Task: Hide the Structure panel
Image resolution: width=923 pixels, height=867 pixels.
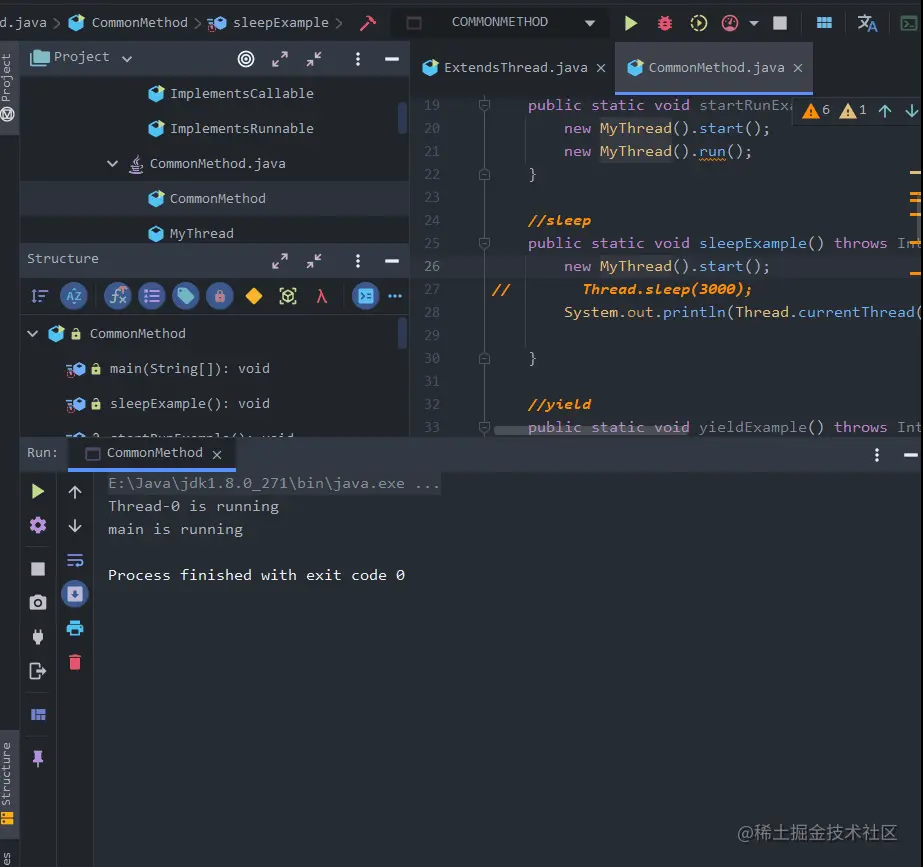Action: tap(392, 261)
